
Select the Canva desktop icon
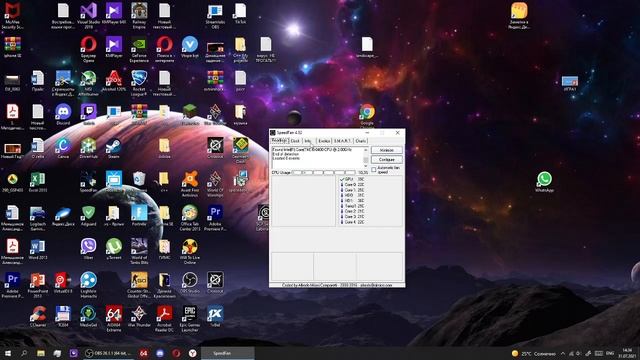tap(63, 148)
